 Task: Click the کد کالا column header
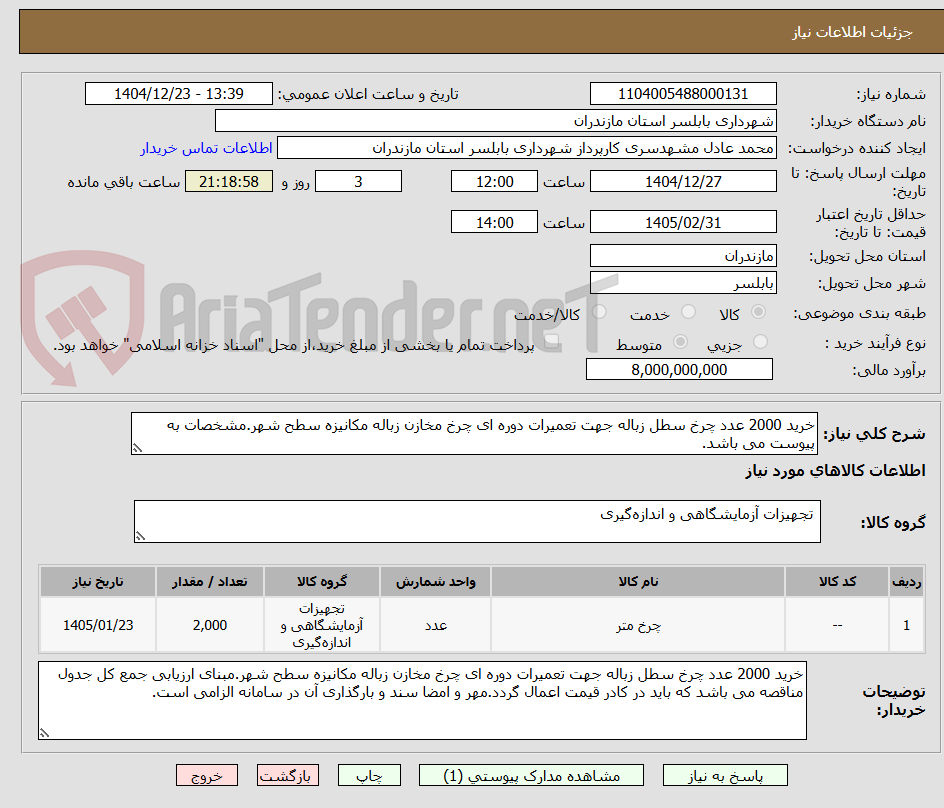837,582
